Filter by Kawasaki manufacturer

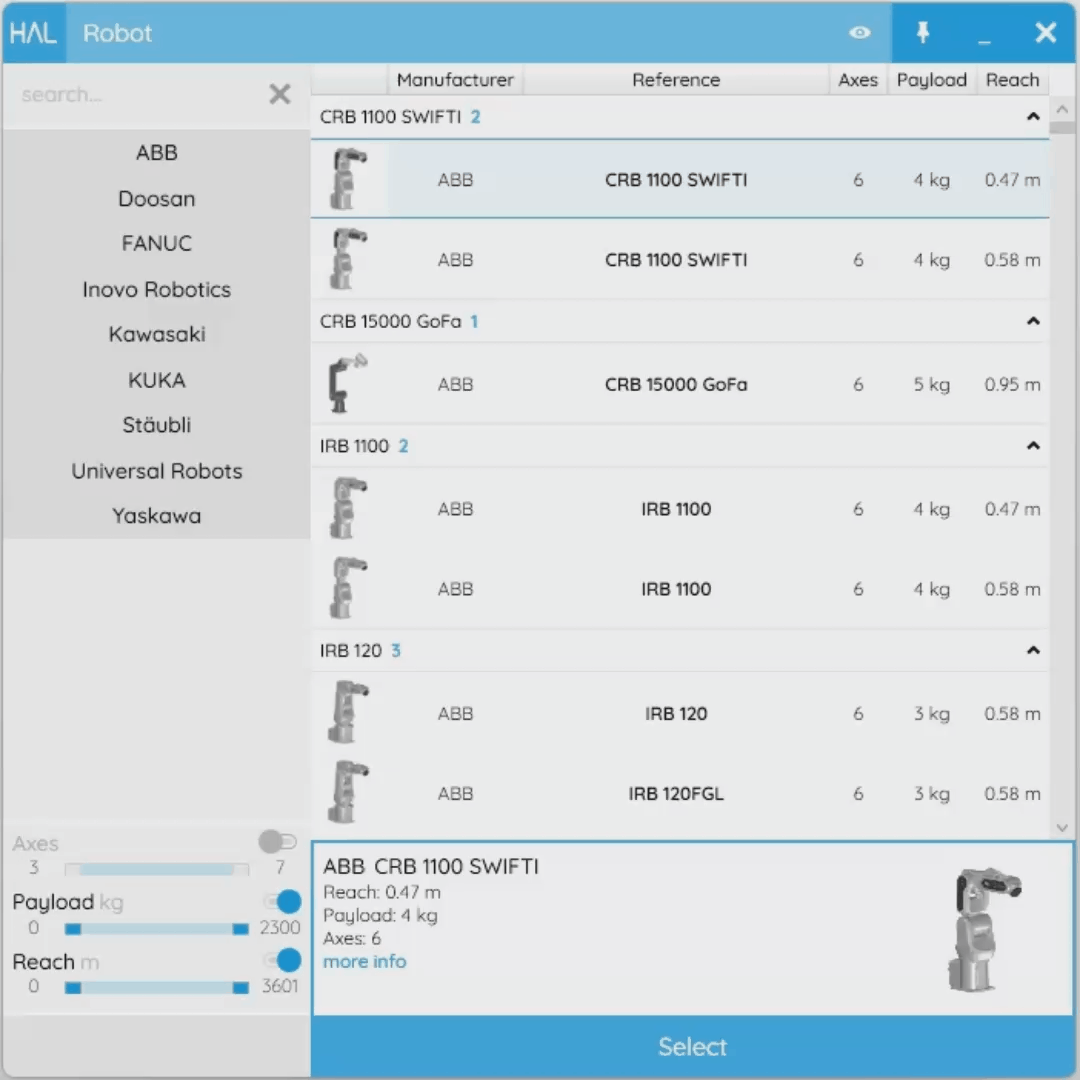[156, 334]
